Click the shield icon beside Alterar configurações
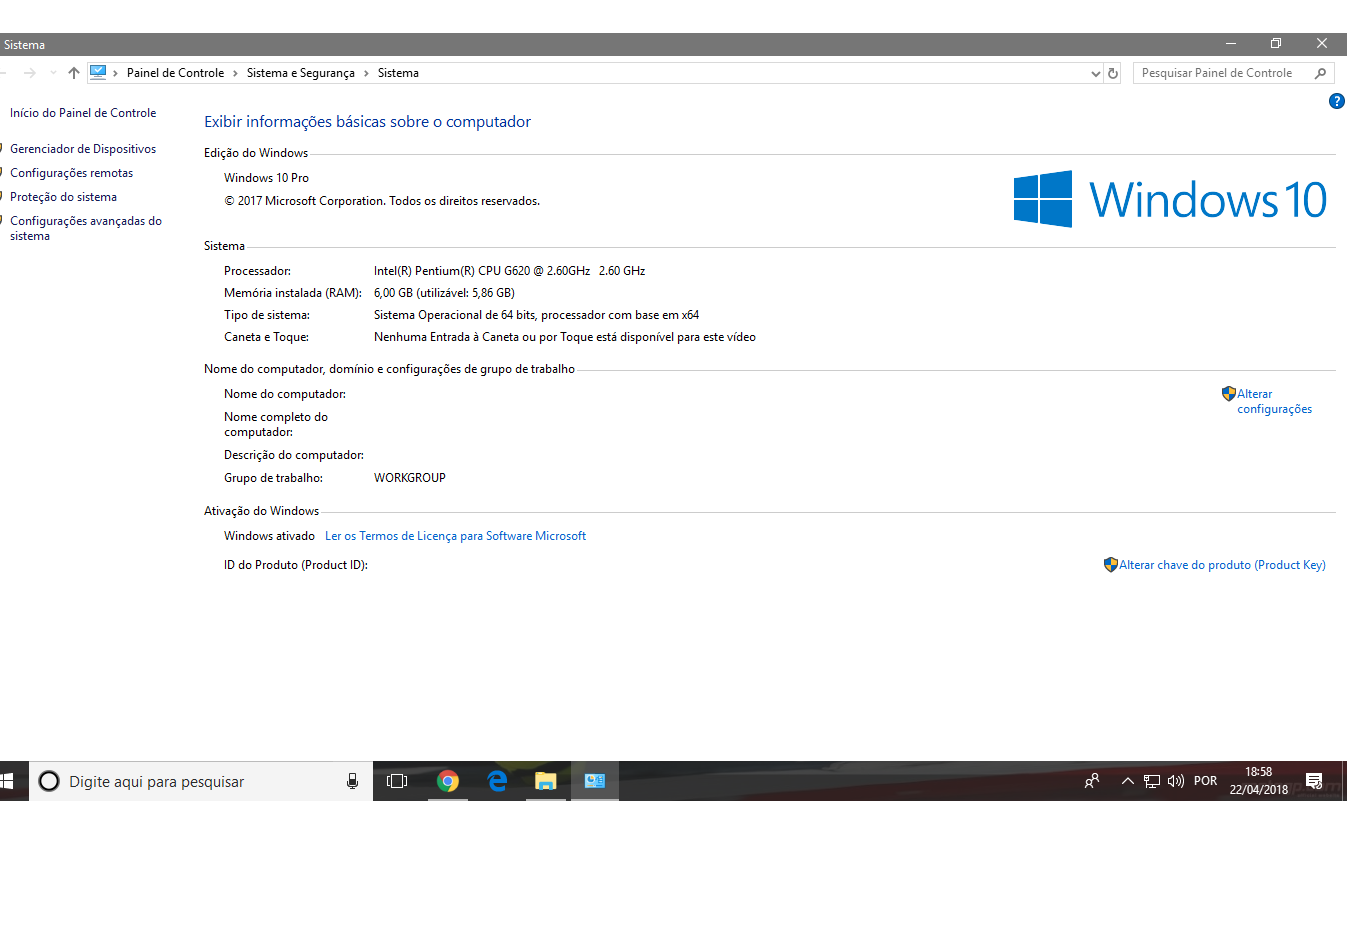The height and width of the screenshot is (933, 1366). pos(1229,394)
